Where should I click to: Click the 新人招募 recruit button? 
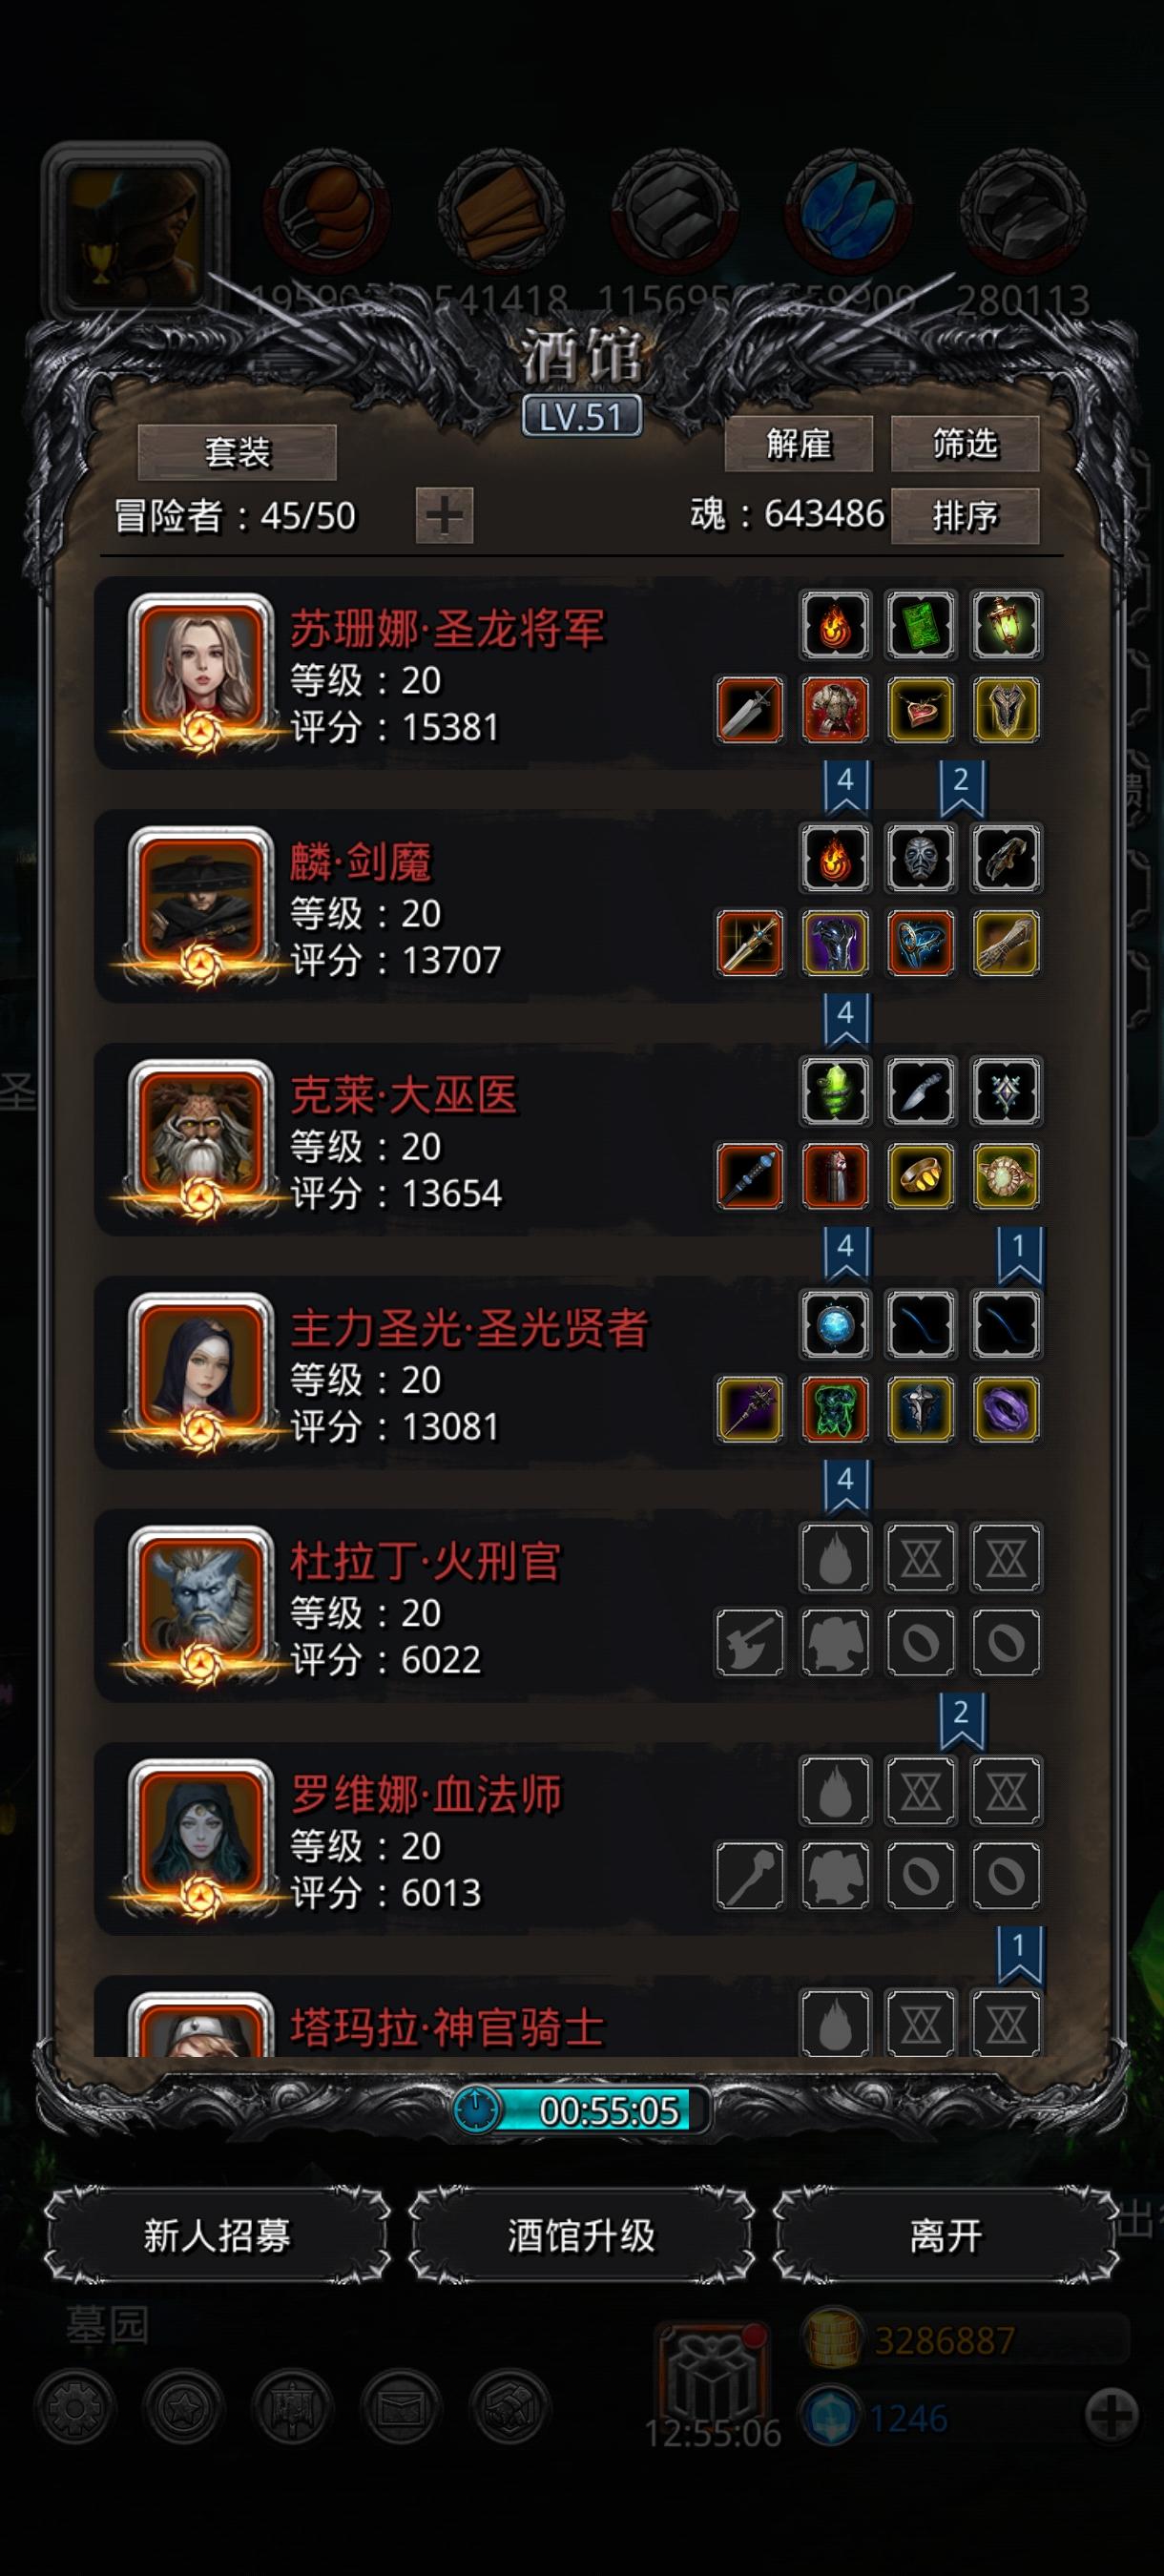(217, 2235)
